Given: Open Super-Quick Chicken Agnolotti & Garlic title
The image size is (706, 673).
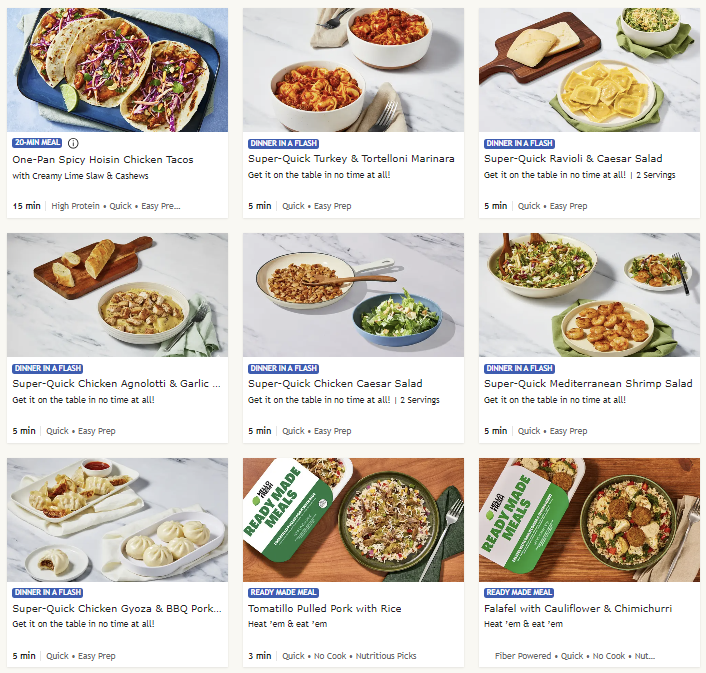Looking at the screenshot, I should click(117, 384).
